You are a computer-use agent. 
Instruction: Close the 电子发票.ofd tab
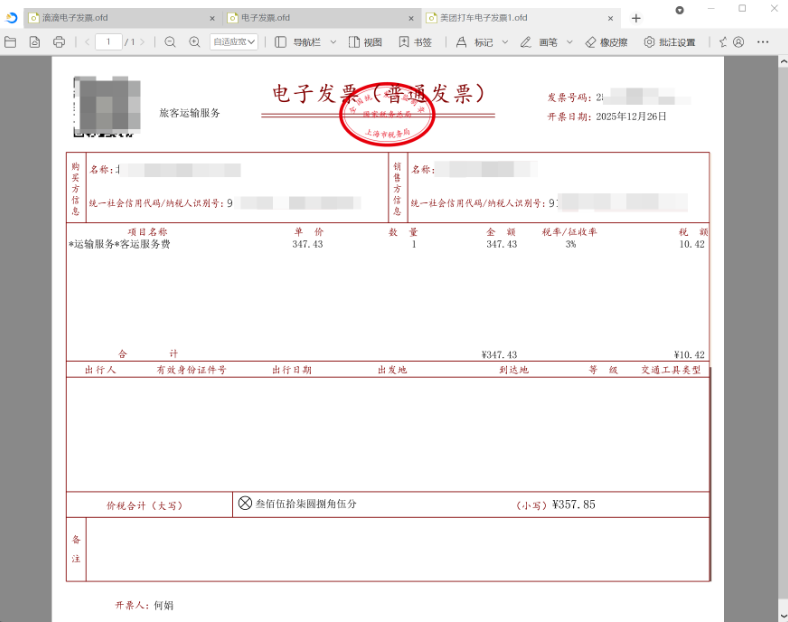pos(411,18)
